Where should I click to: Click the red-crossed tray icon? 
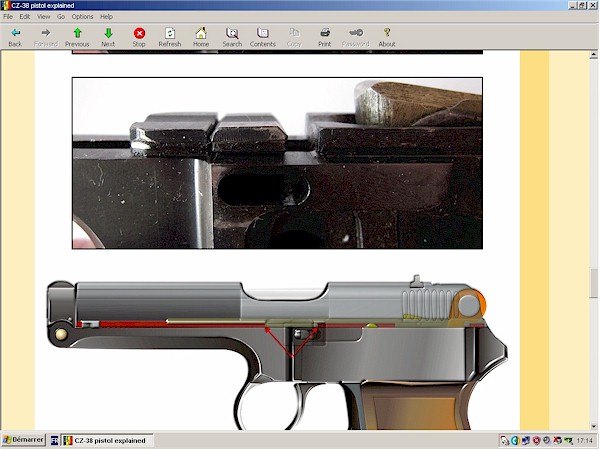point(558,440)
